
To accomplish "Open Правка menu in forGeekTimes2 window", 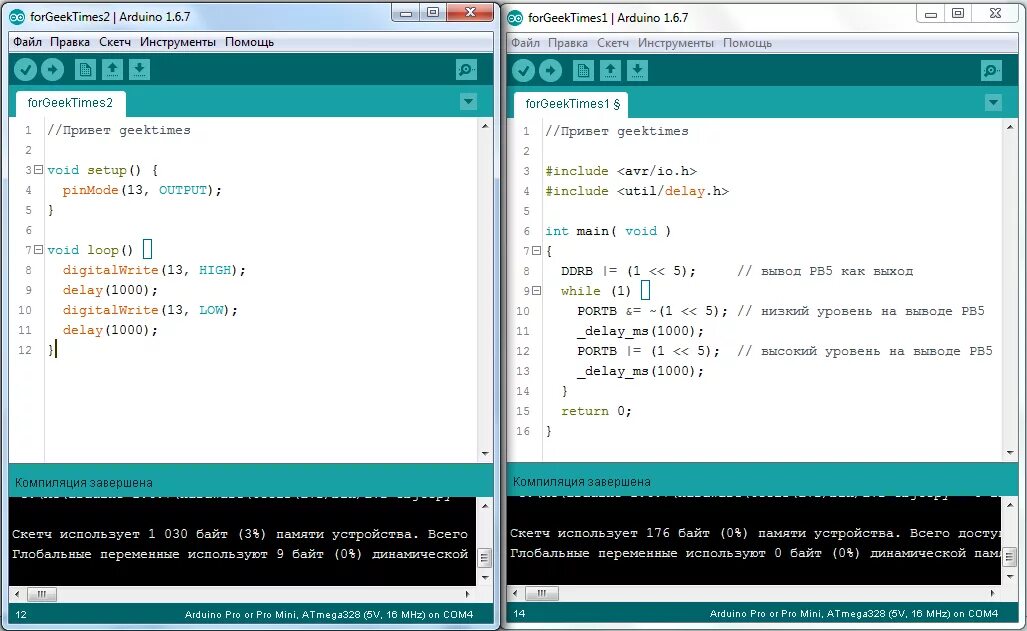I will click(69, 42).
